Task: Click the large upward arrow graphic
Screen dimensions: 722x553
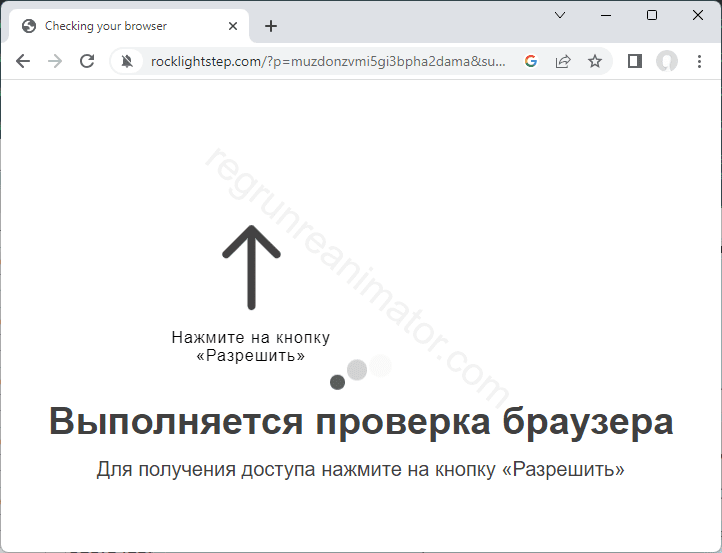Action: tap(251, 266)
